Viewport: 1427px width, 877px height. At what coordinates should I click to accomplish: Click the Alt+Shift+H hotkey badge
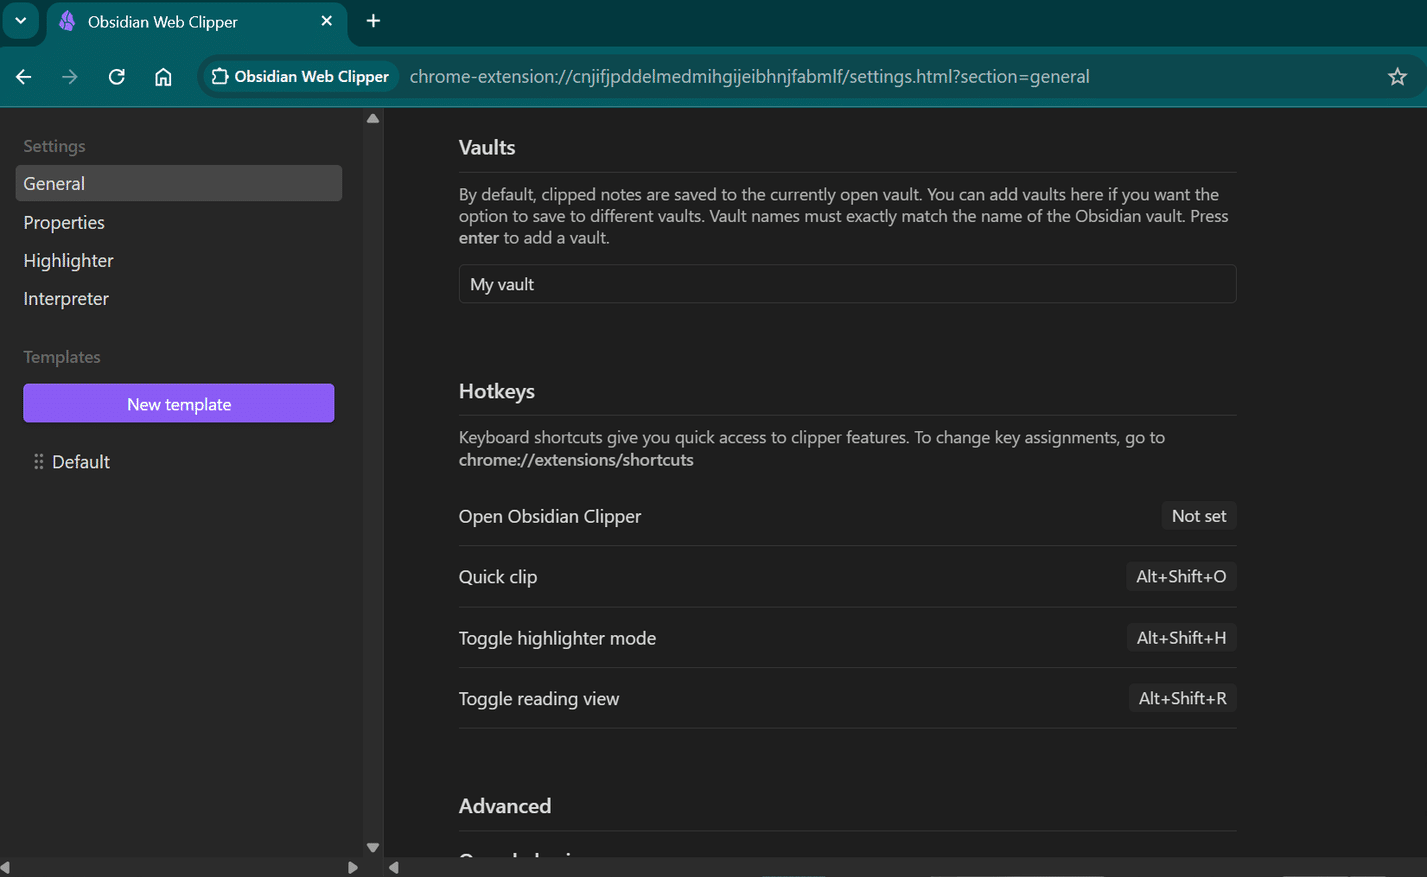click(x=1181, y=638)
